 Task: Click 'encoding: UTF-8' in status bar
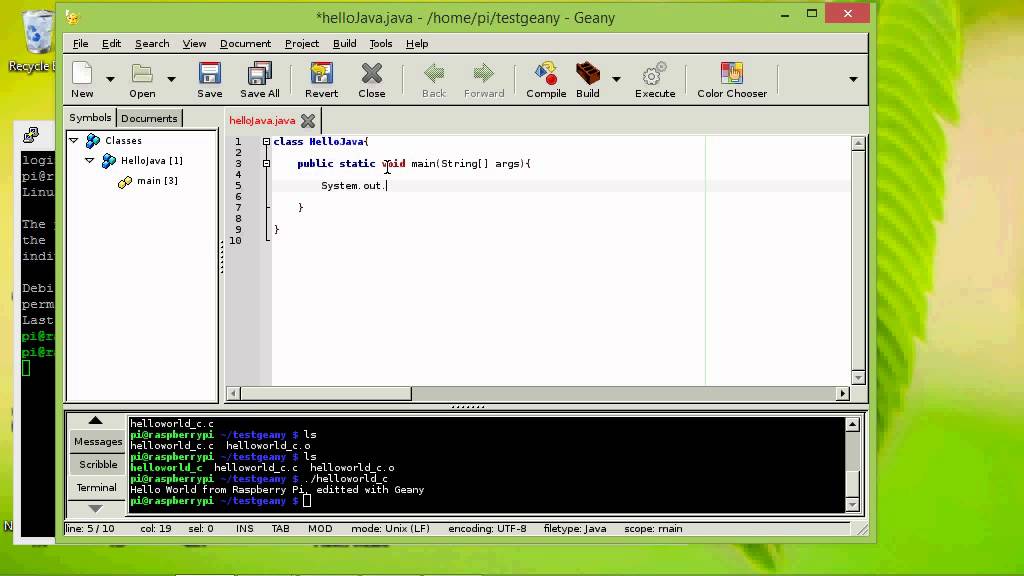pyautogui.click(x=487, y=529)
